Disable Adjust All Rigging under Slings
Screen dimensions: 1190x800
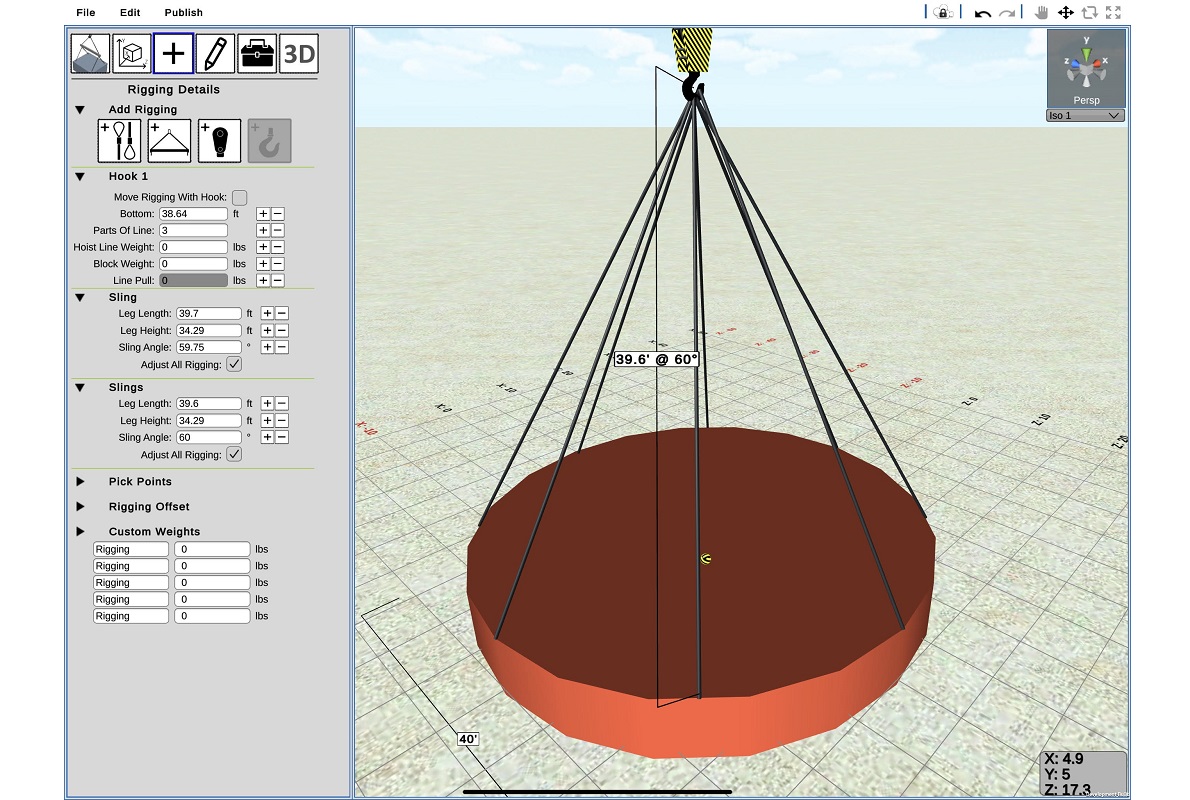coord(236,454)
